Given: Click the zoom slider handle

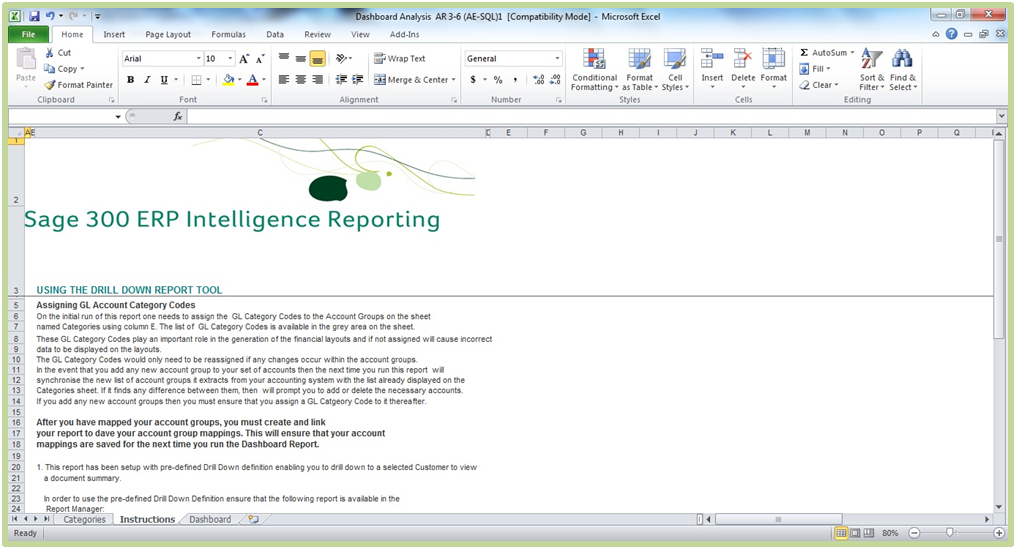Looking at the screenshot, I should (x=950, y=532).
